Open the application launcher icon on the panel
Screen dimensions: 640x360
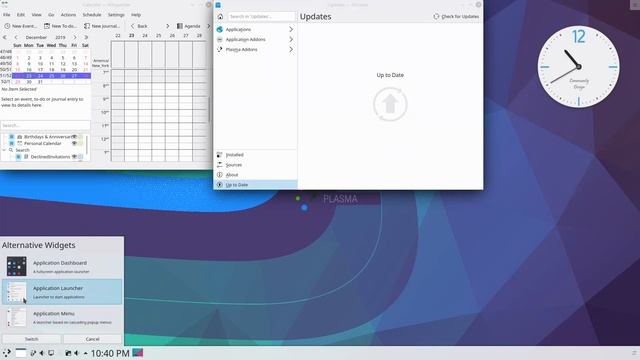click(x=7, y=353)
